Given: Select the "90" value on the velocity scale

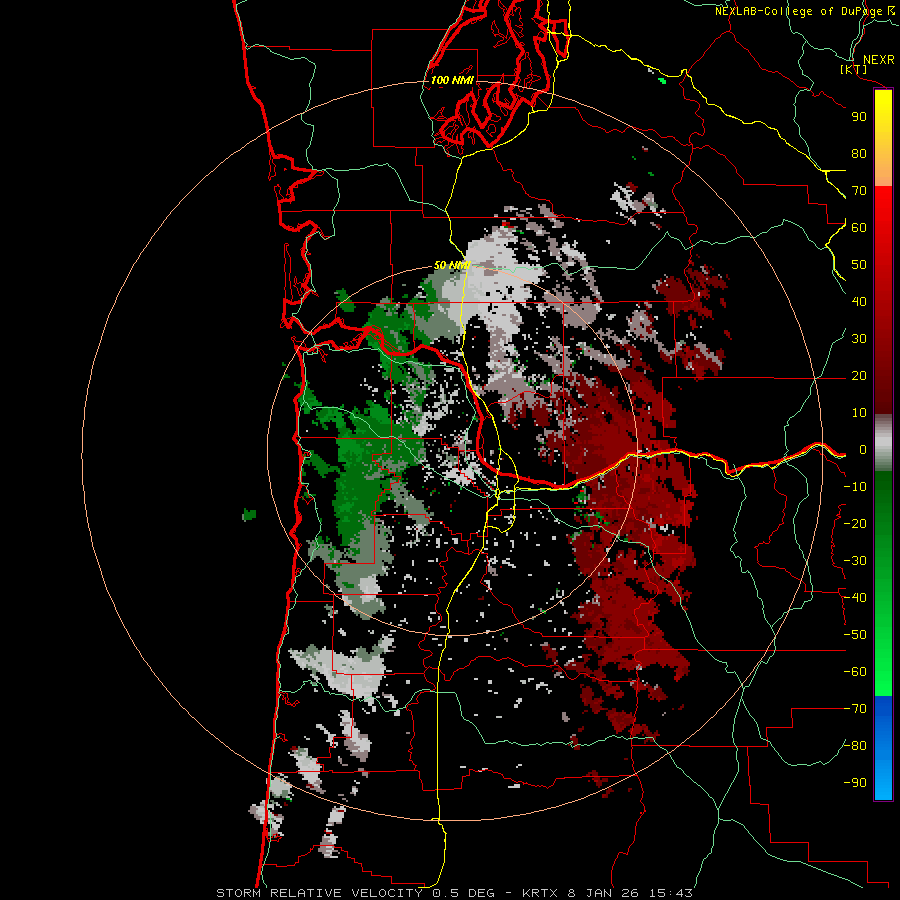Looking at the screenshot, I should (x=859, y=117).
